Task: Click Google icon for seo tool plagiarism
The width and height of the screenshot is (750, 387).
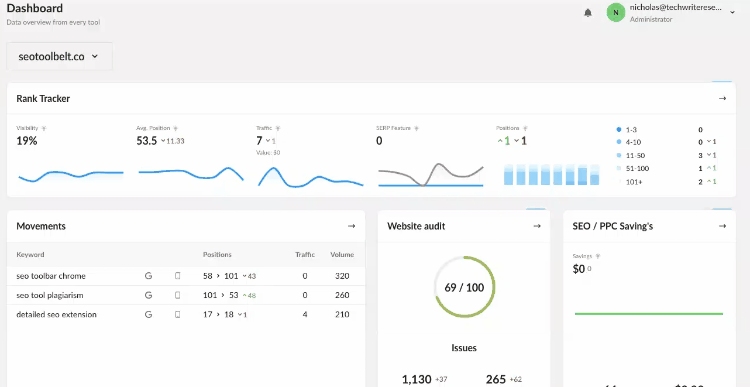Action: coord(148,295)
